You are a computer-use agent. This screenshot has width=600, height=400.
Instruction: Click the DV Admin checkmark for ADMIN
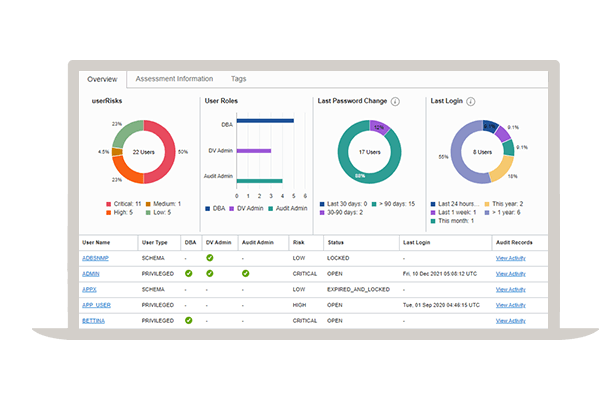coord(210,273)
